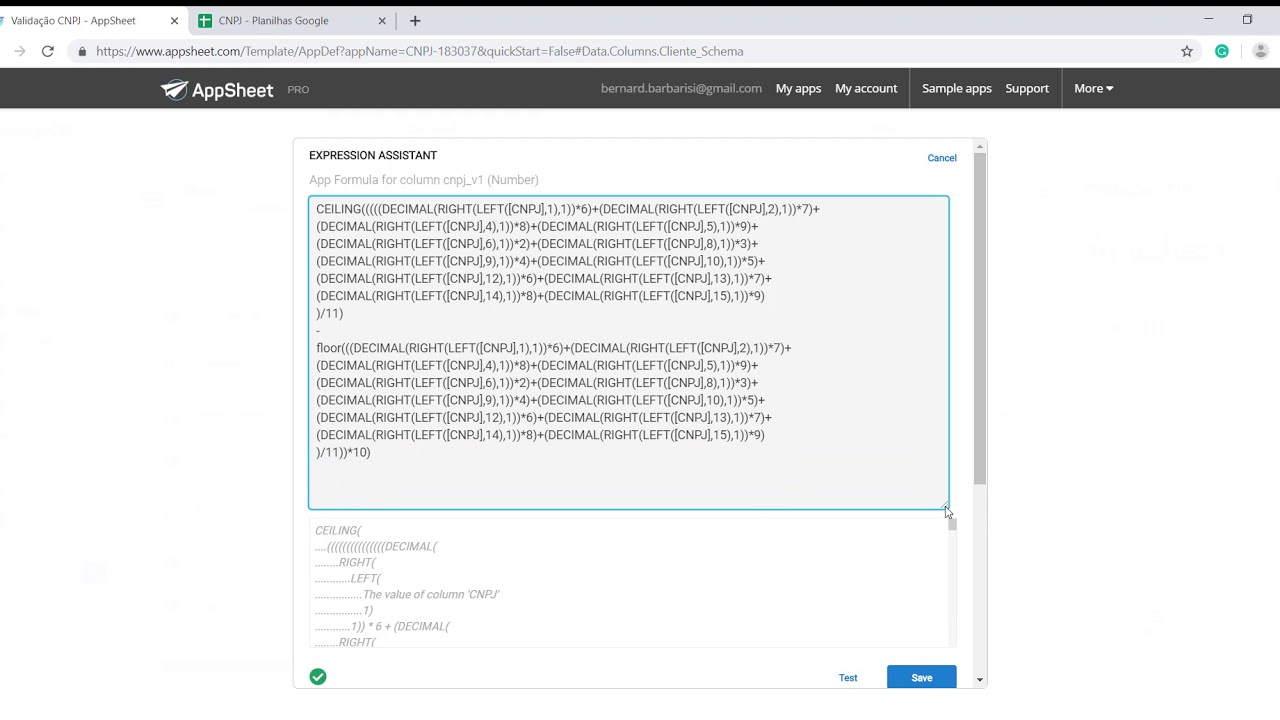Click the bernard.barbarisi email address
Image resolution: width=1280 pixels, height=720 pixels.
pos(681,88)
